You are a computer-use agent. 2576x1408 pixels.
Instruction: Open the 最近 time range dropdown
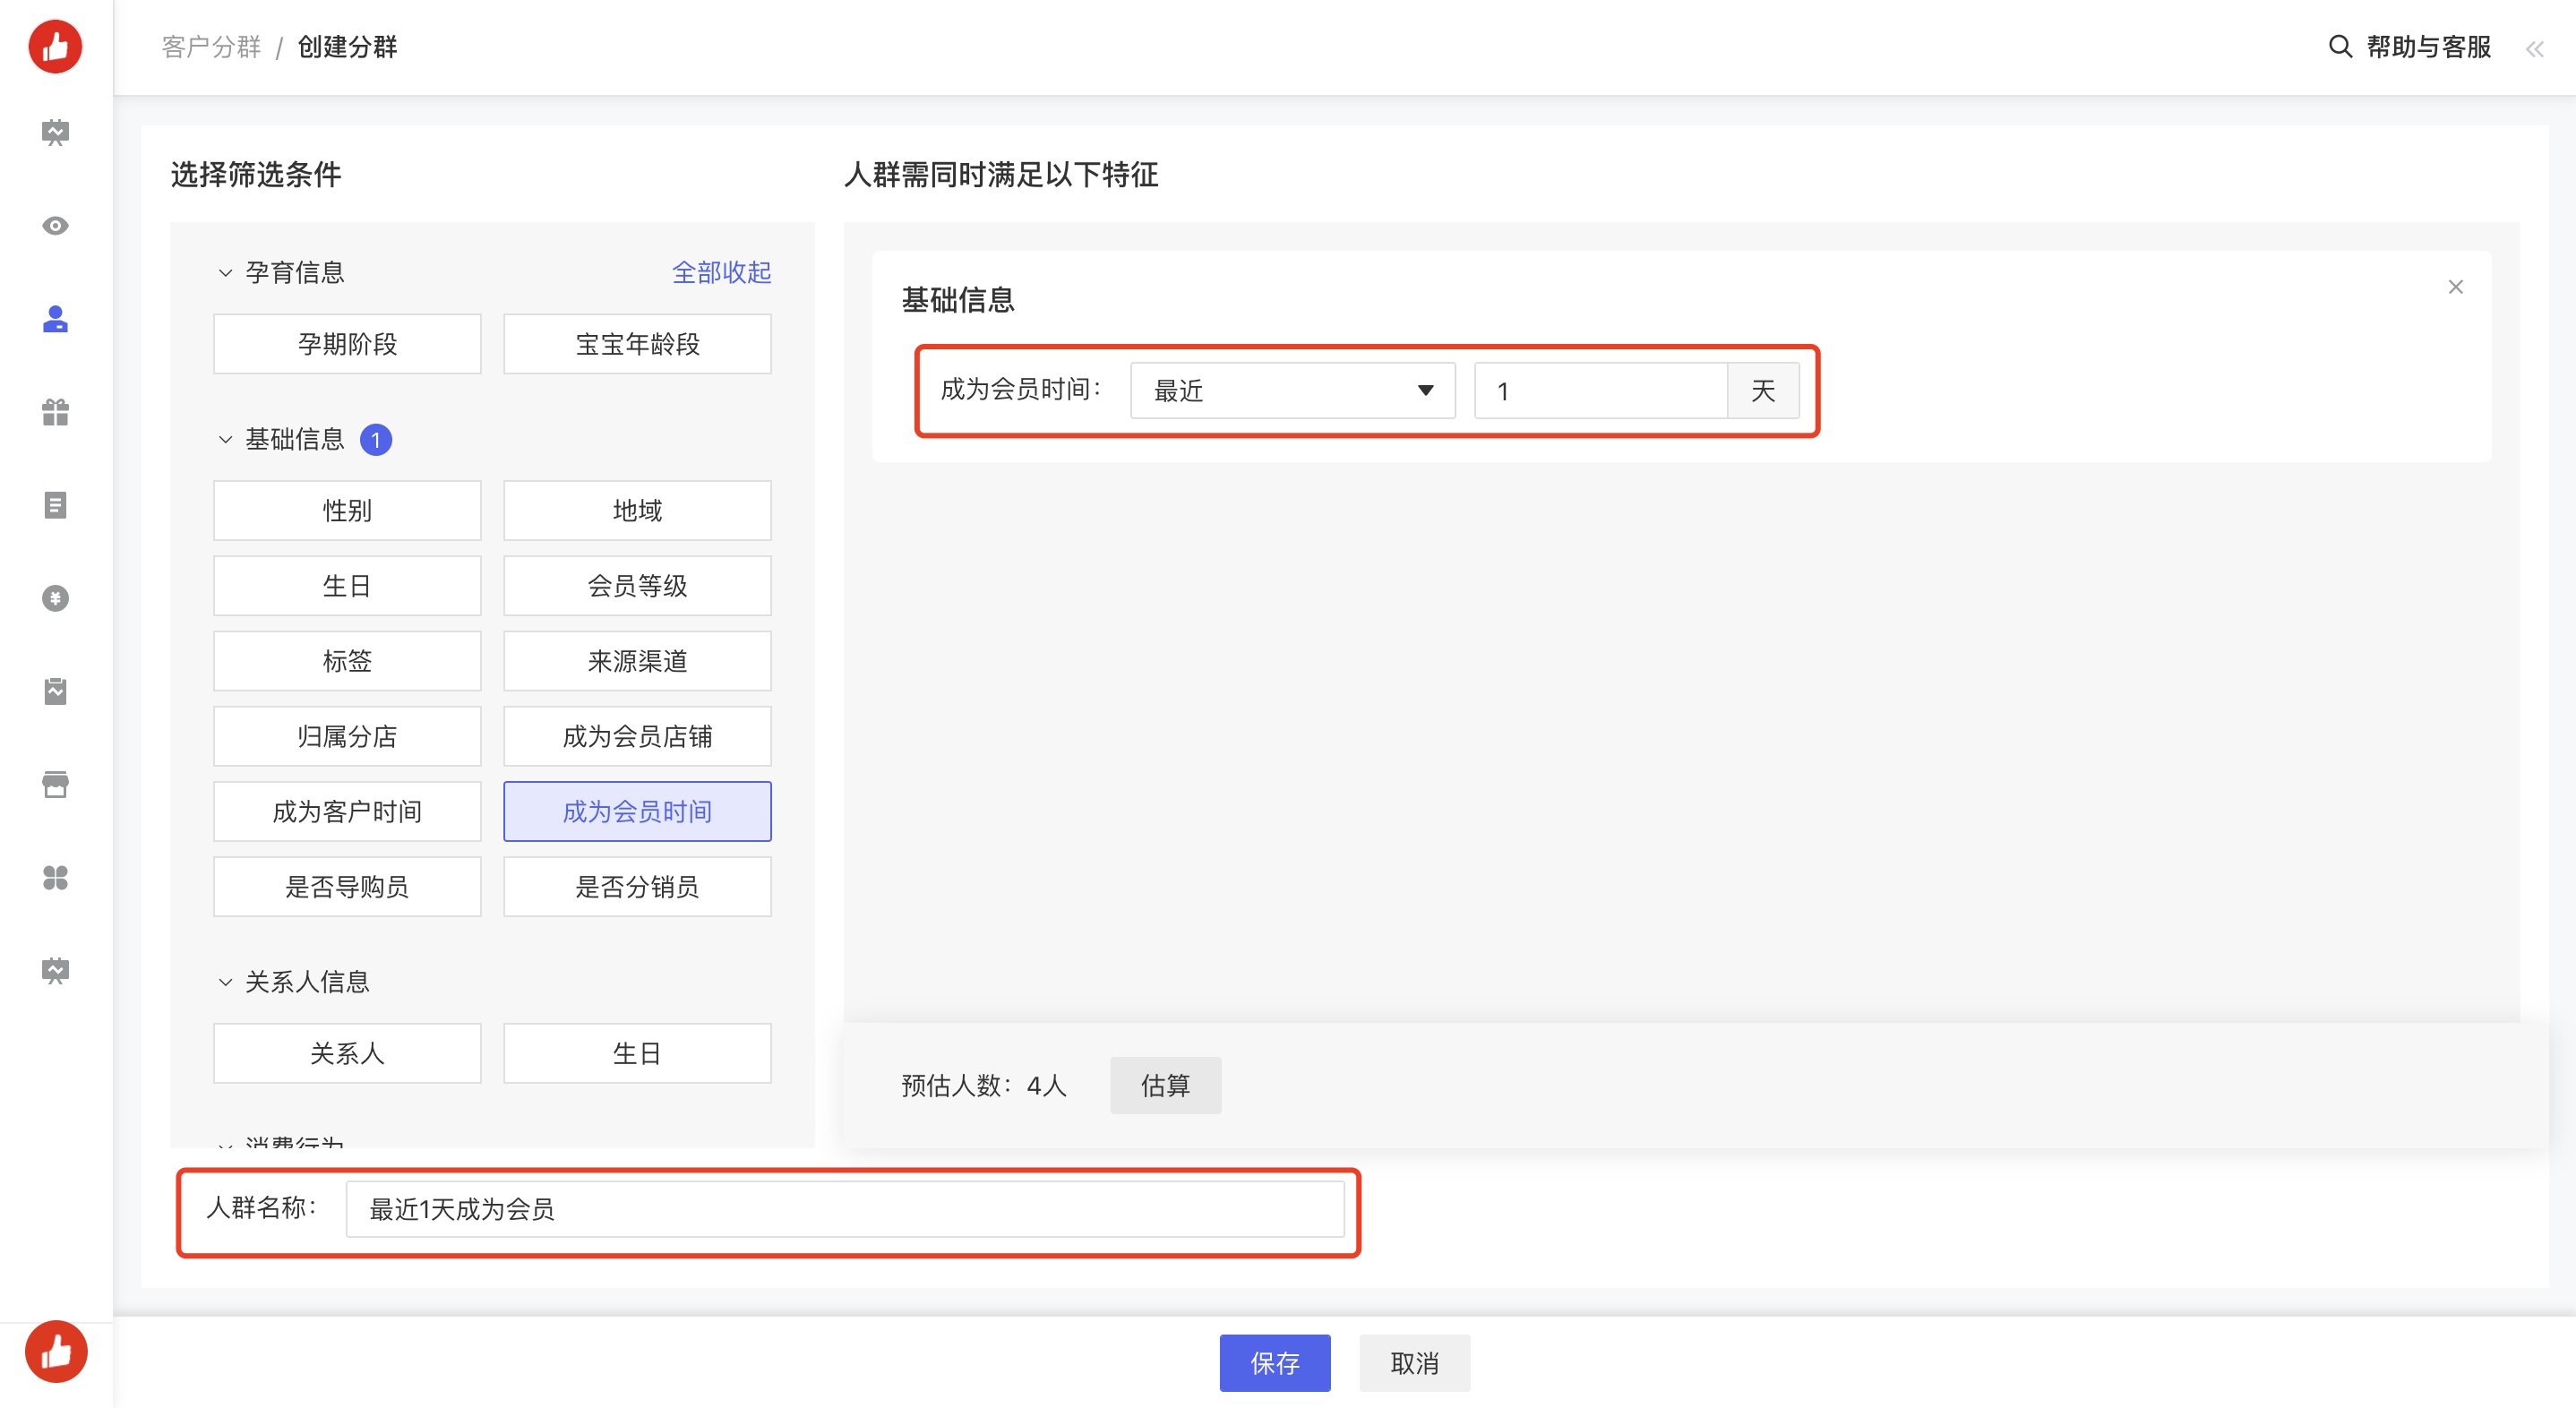pyautogui.click(x=1292, y=390)
